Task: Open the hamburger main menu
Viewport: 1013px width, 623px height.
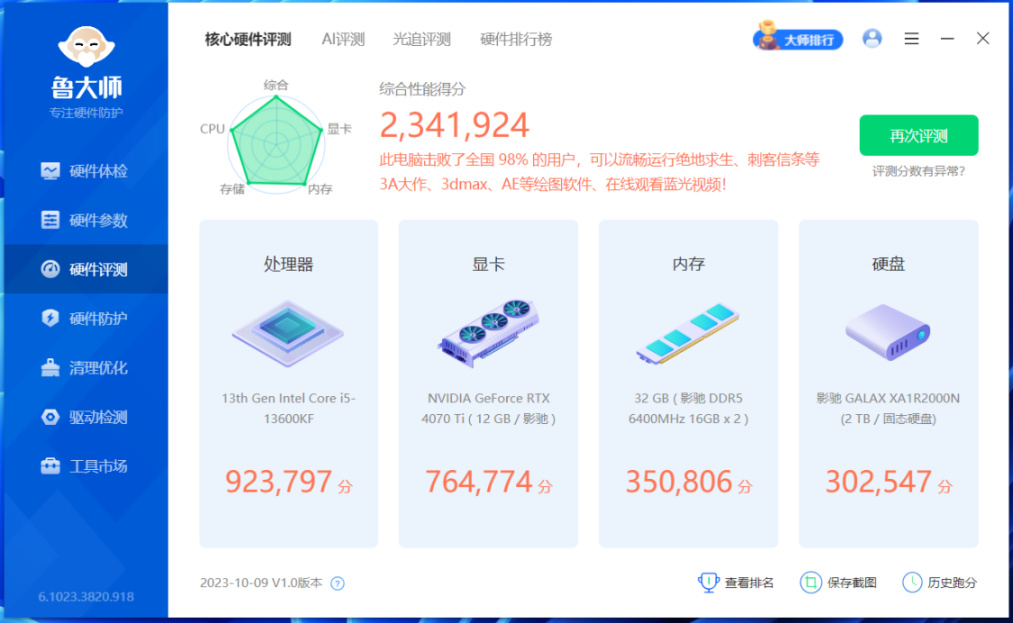Action: pos(912,39)
